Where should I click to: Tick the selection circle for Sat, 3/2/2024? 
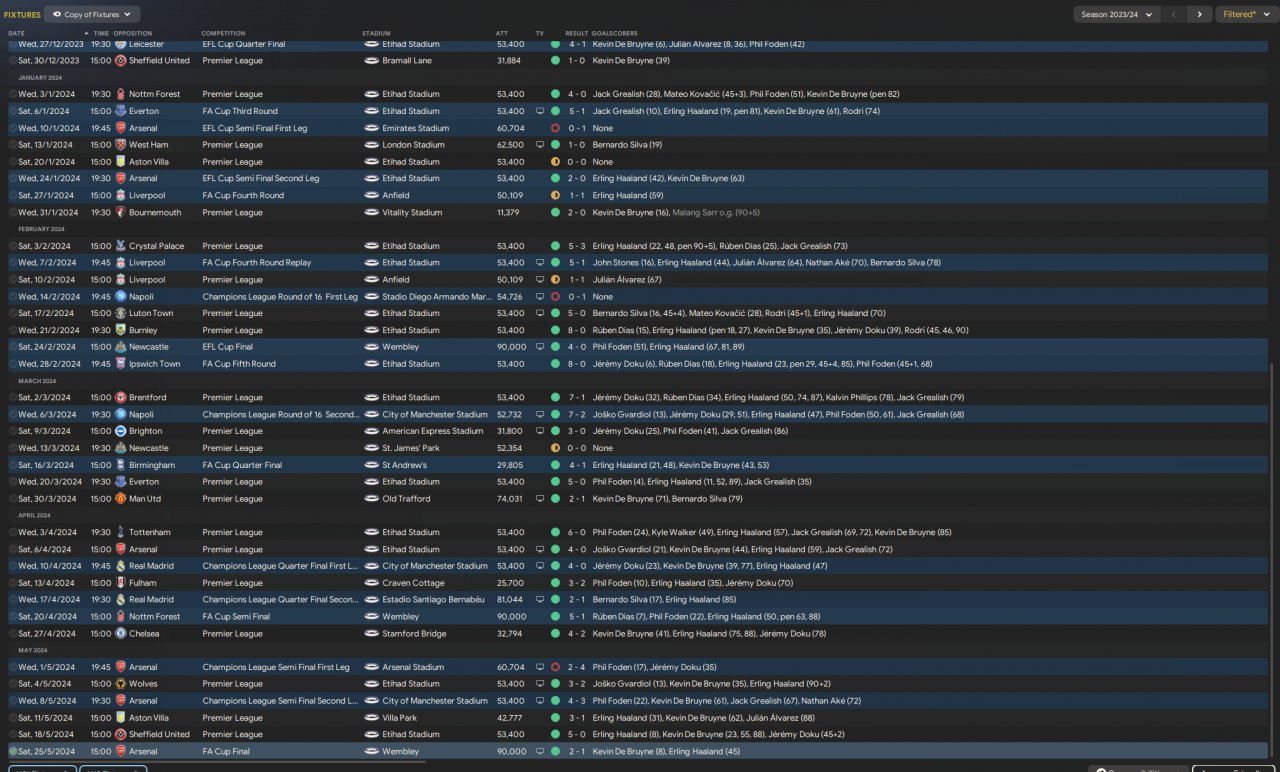13,246
